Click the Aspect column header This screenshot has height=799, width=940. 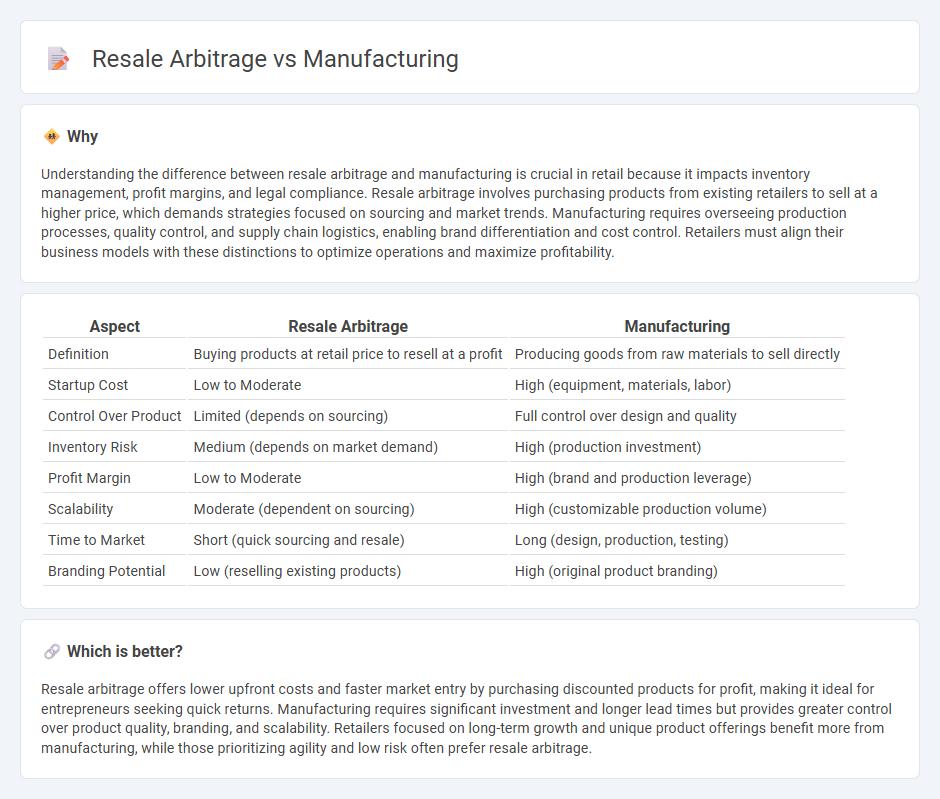click(115, 326)
